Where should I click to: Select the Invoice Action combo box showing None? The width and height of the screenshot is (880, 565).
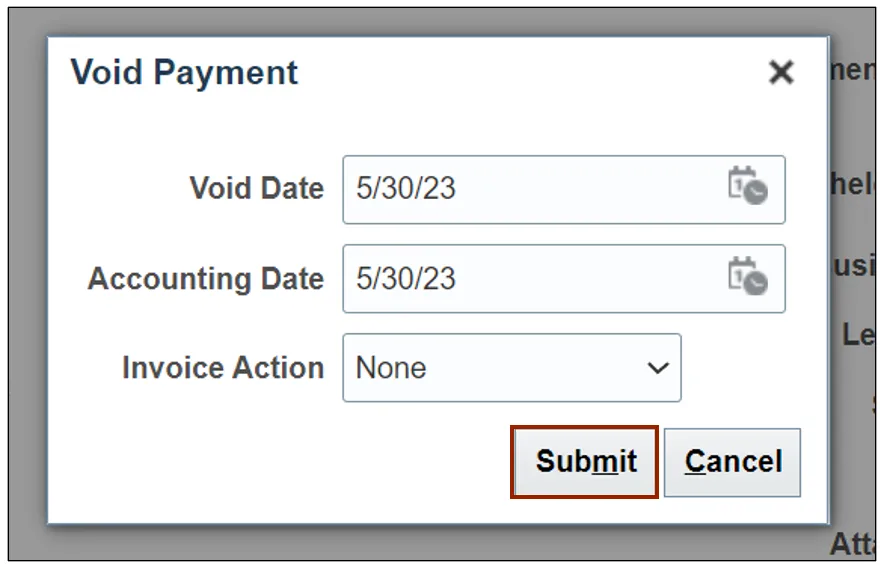point(511,368)
